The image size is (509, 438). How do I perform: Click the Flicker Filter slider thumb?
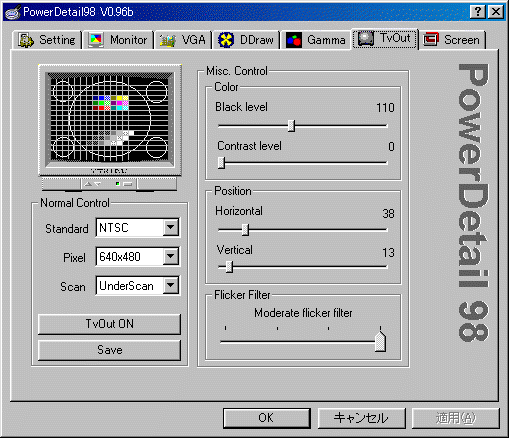pos(380,341)
